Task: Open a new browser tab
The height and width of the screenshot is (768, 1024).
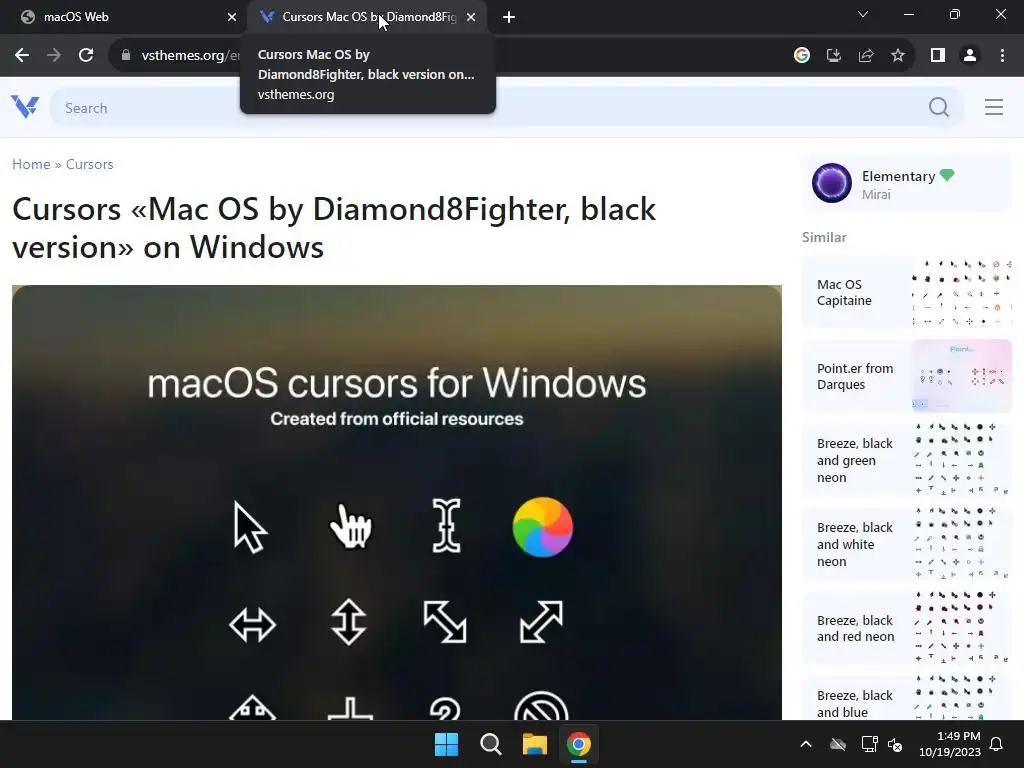Action: (x=509, y=17)
